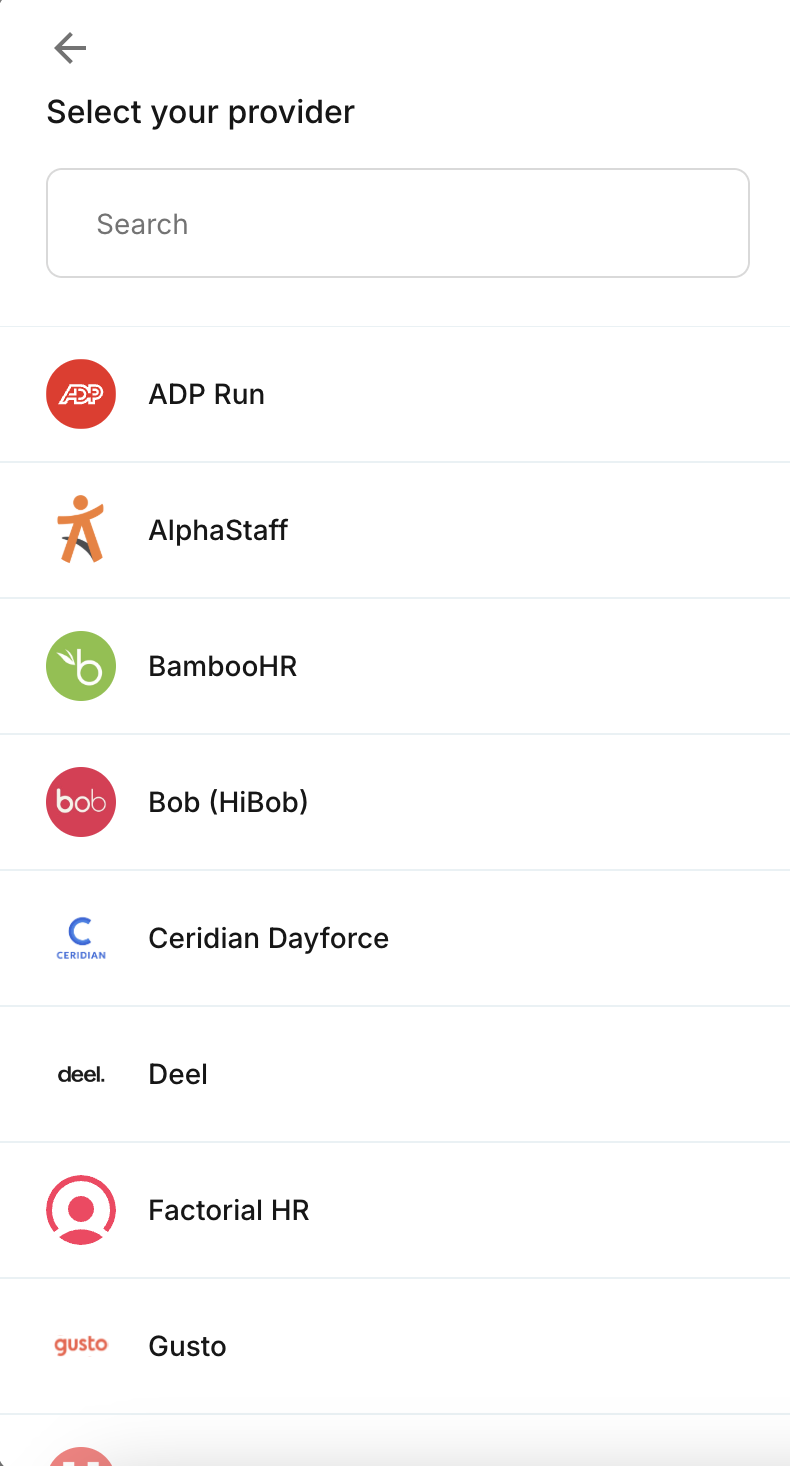Click the Select your provider heading

[200, 112]
